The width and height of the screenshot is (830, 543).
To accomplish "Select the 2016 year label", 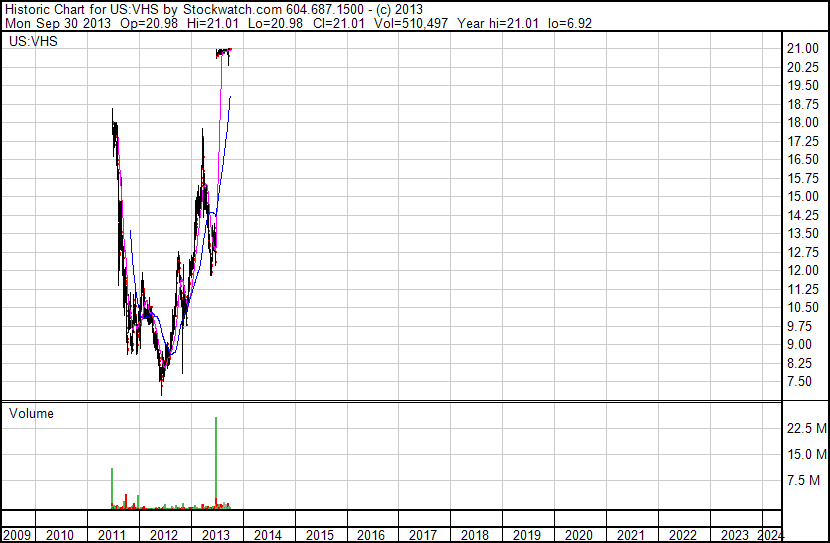I will [371, 535].
